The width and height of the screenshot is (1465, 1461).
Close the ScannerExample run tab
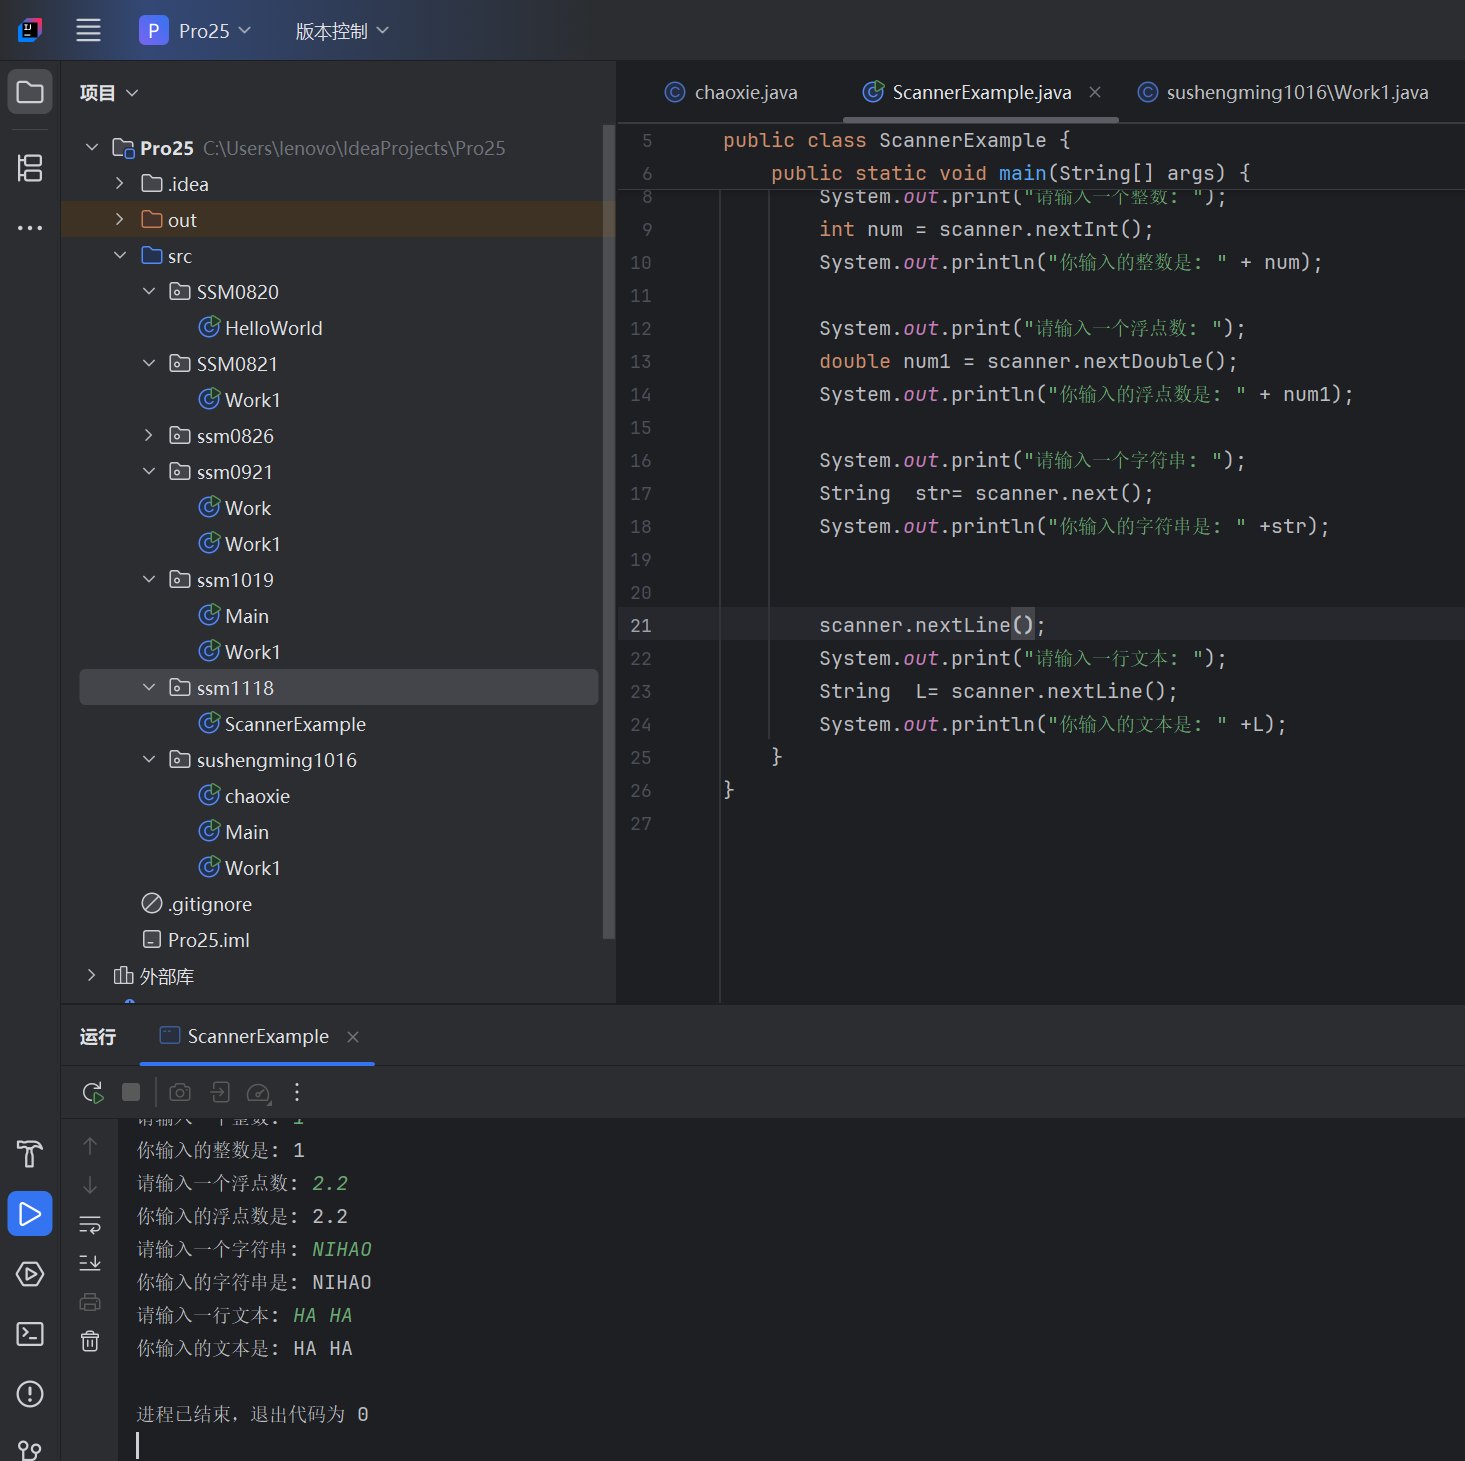(353, 1037)
